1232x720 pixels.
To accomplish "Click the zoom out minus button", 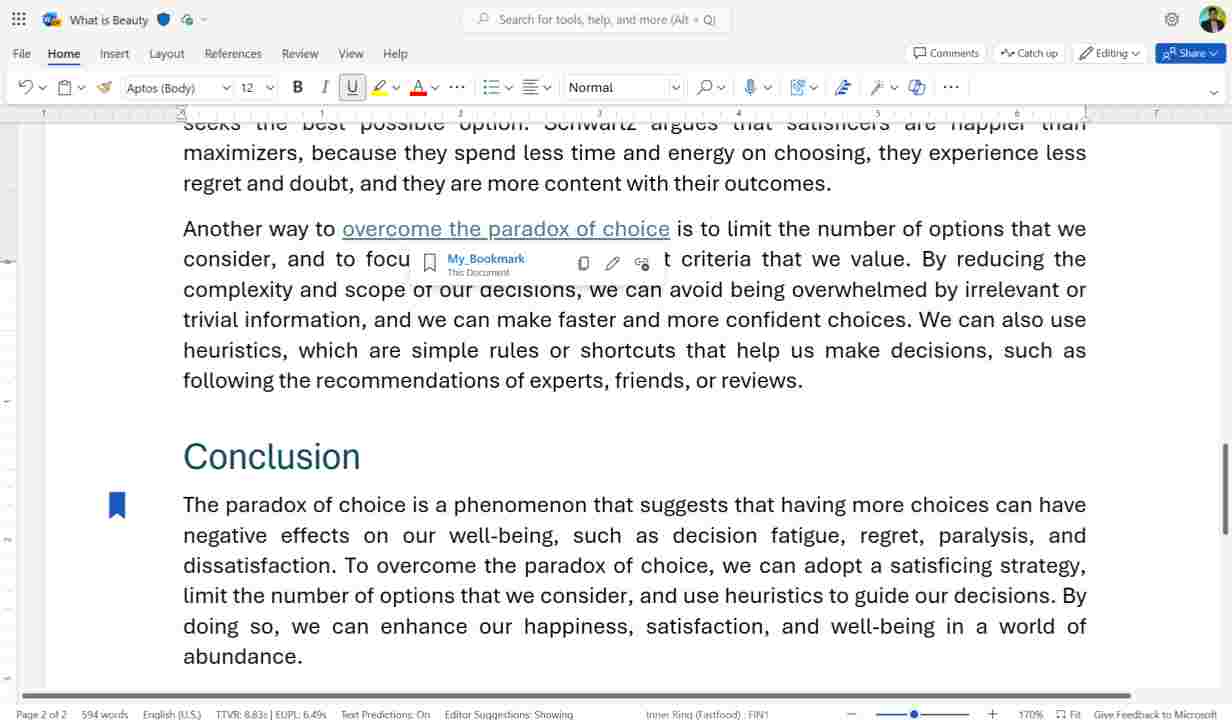I will point(851,714).
